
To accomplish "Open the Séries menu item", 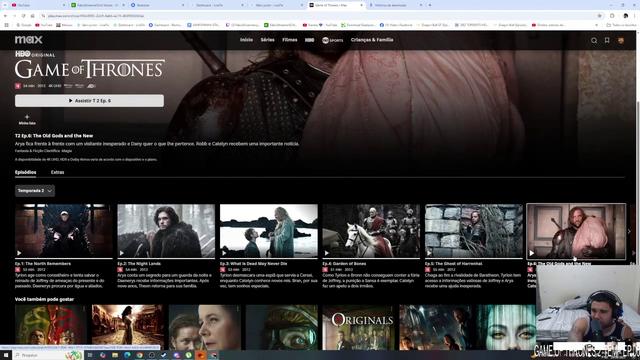I will (x=267, y=40).
